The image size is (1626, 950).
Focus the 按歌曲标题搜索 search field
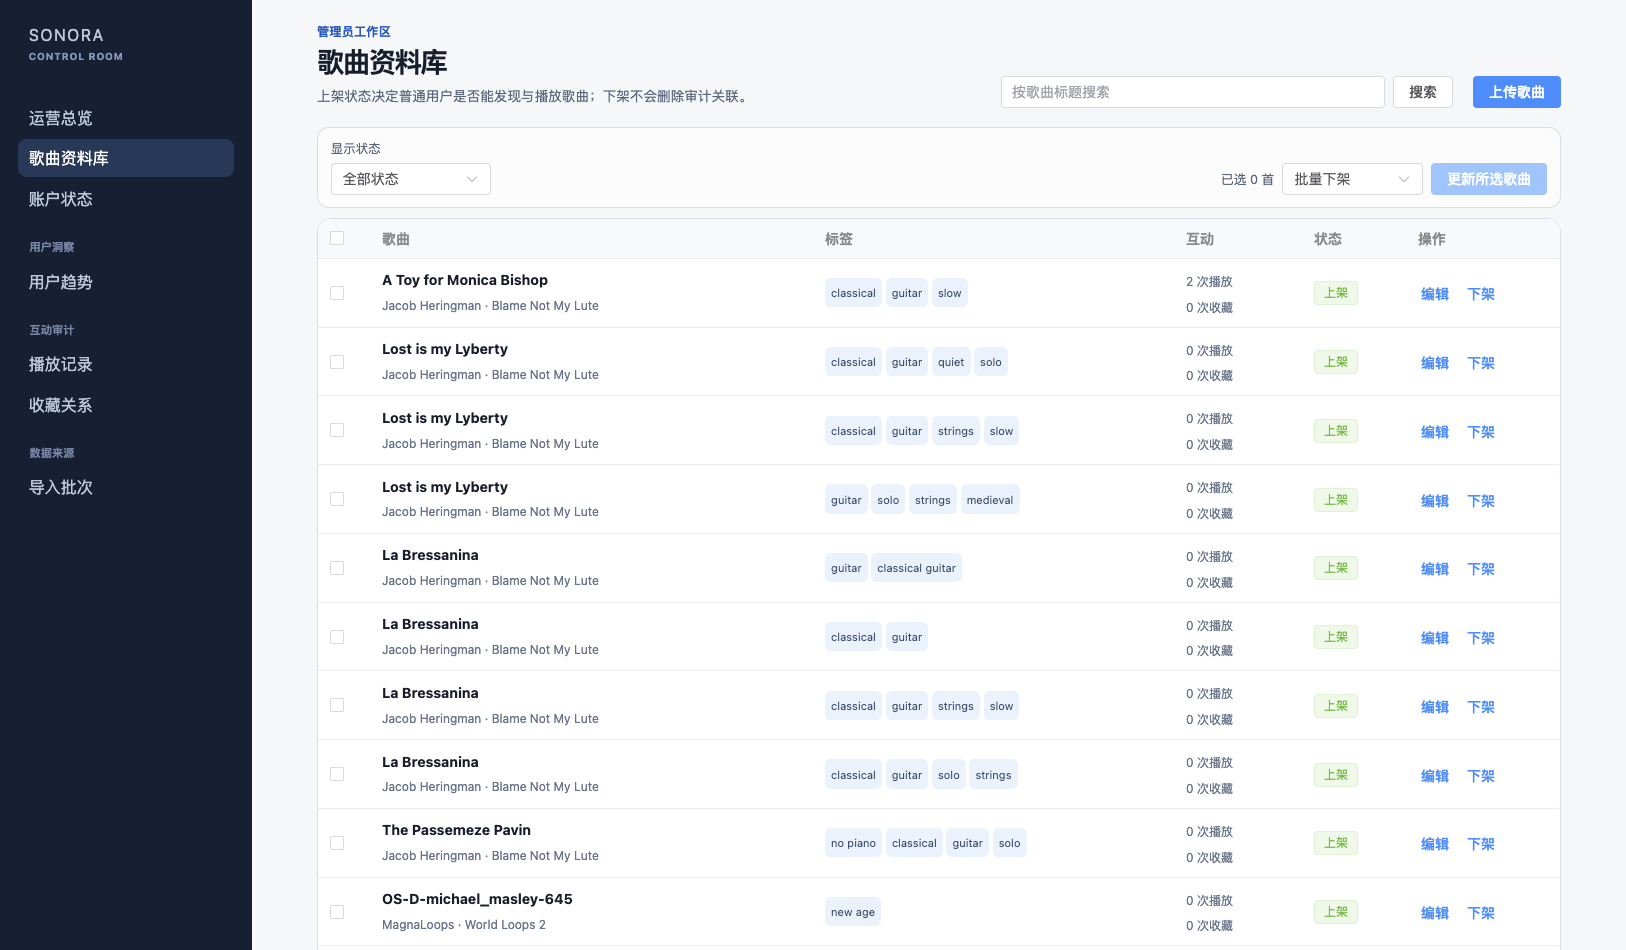click(1192, 92)
